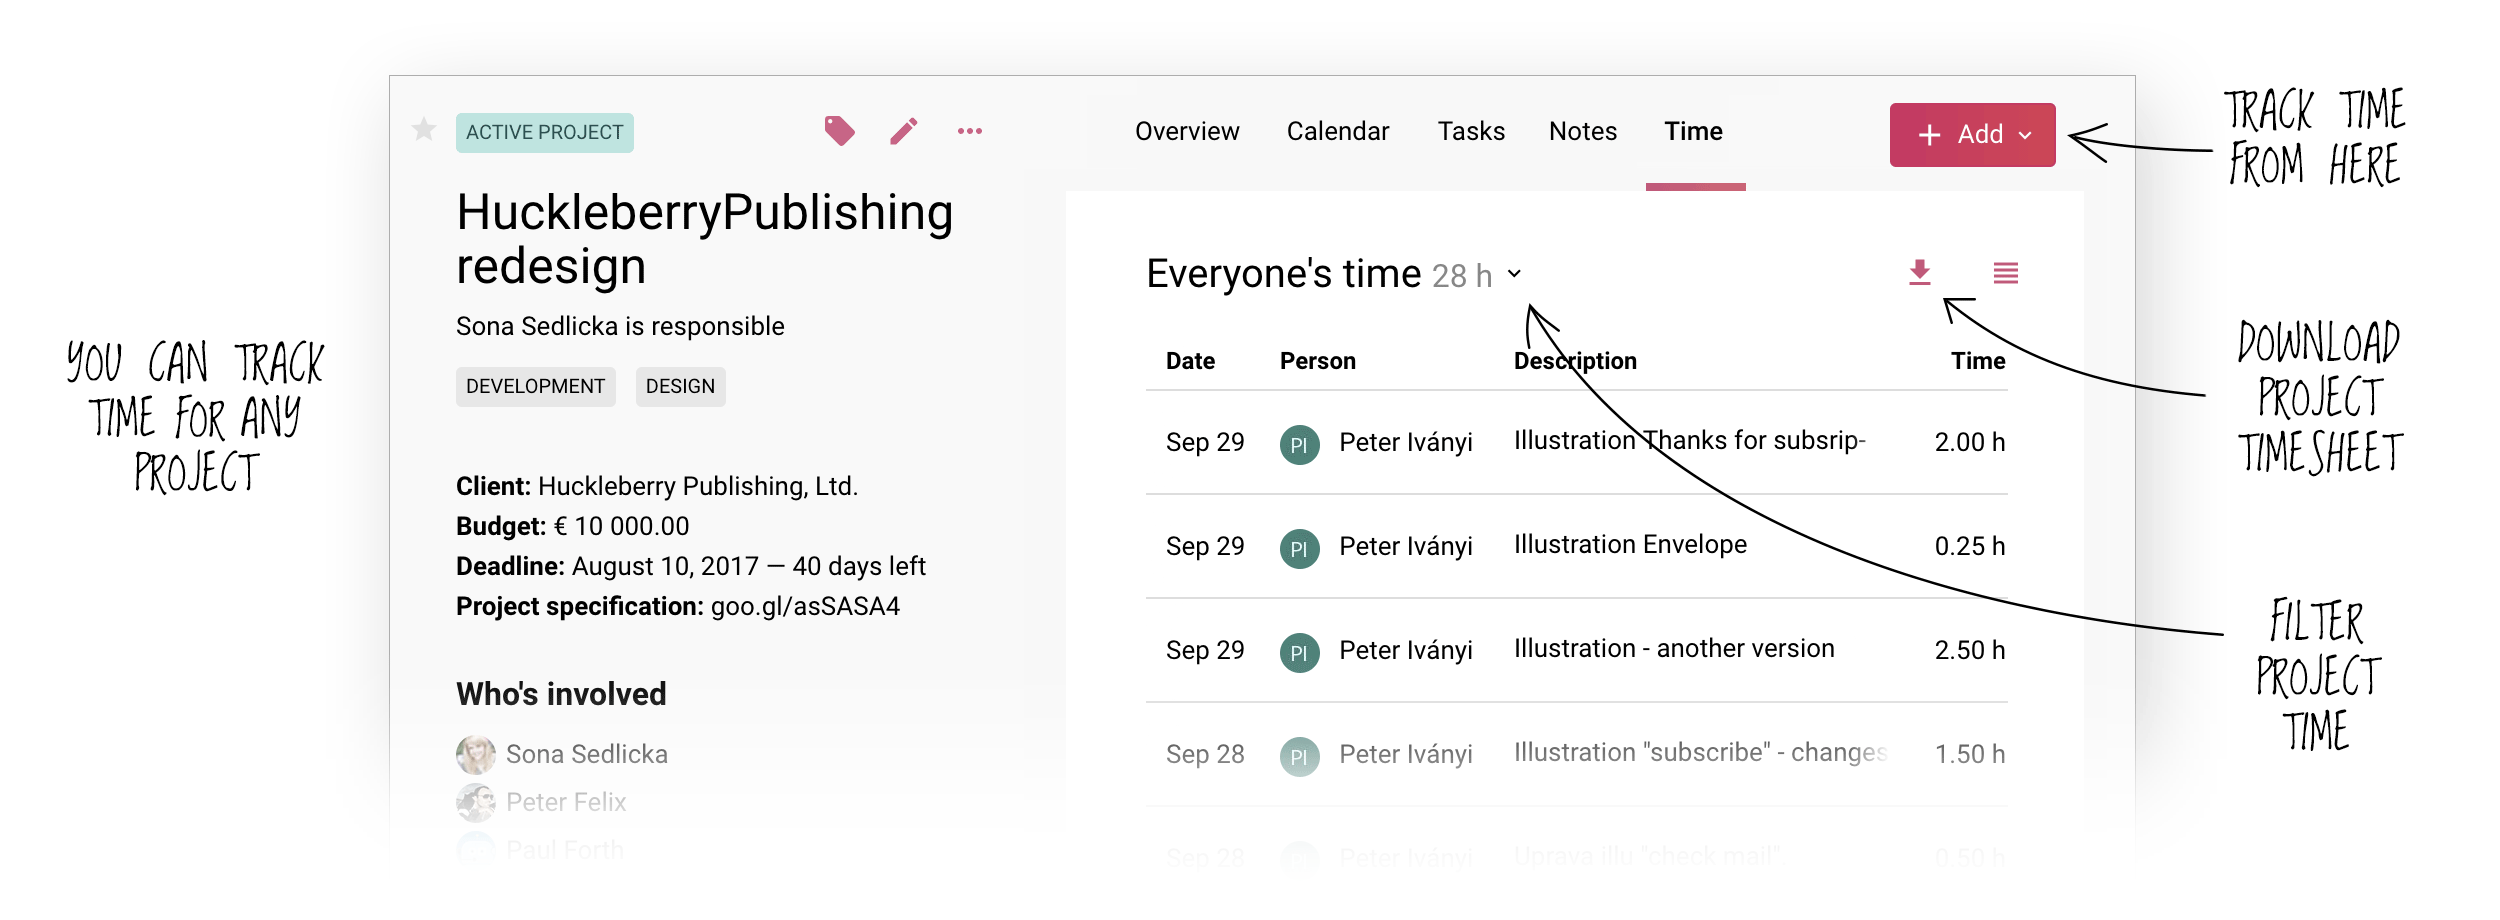The width and height of the screenshot is (2500, 920).
Task: Click the Description column header
Action: (1575, 361)
